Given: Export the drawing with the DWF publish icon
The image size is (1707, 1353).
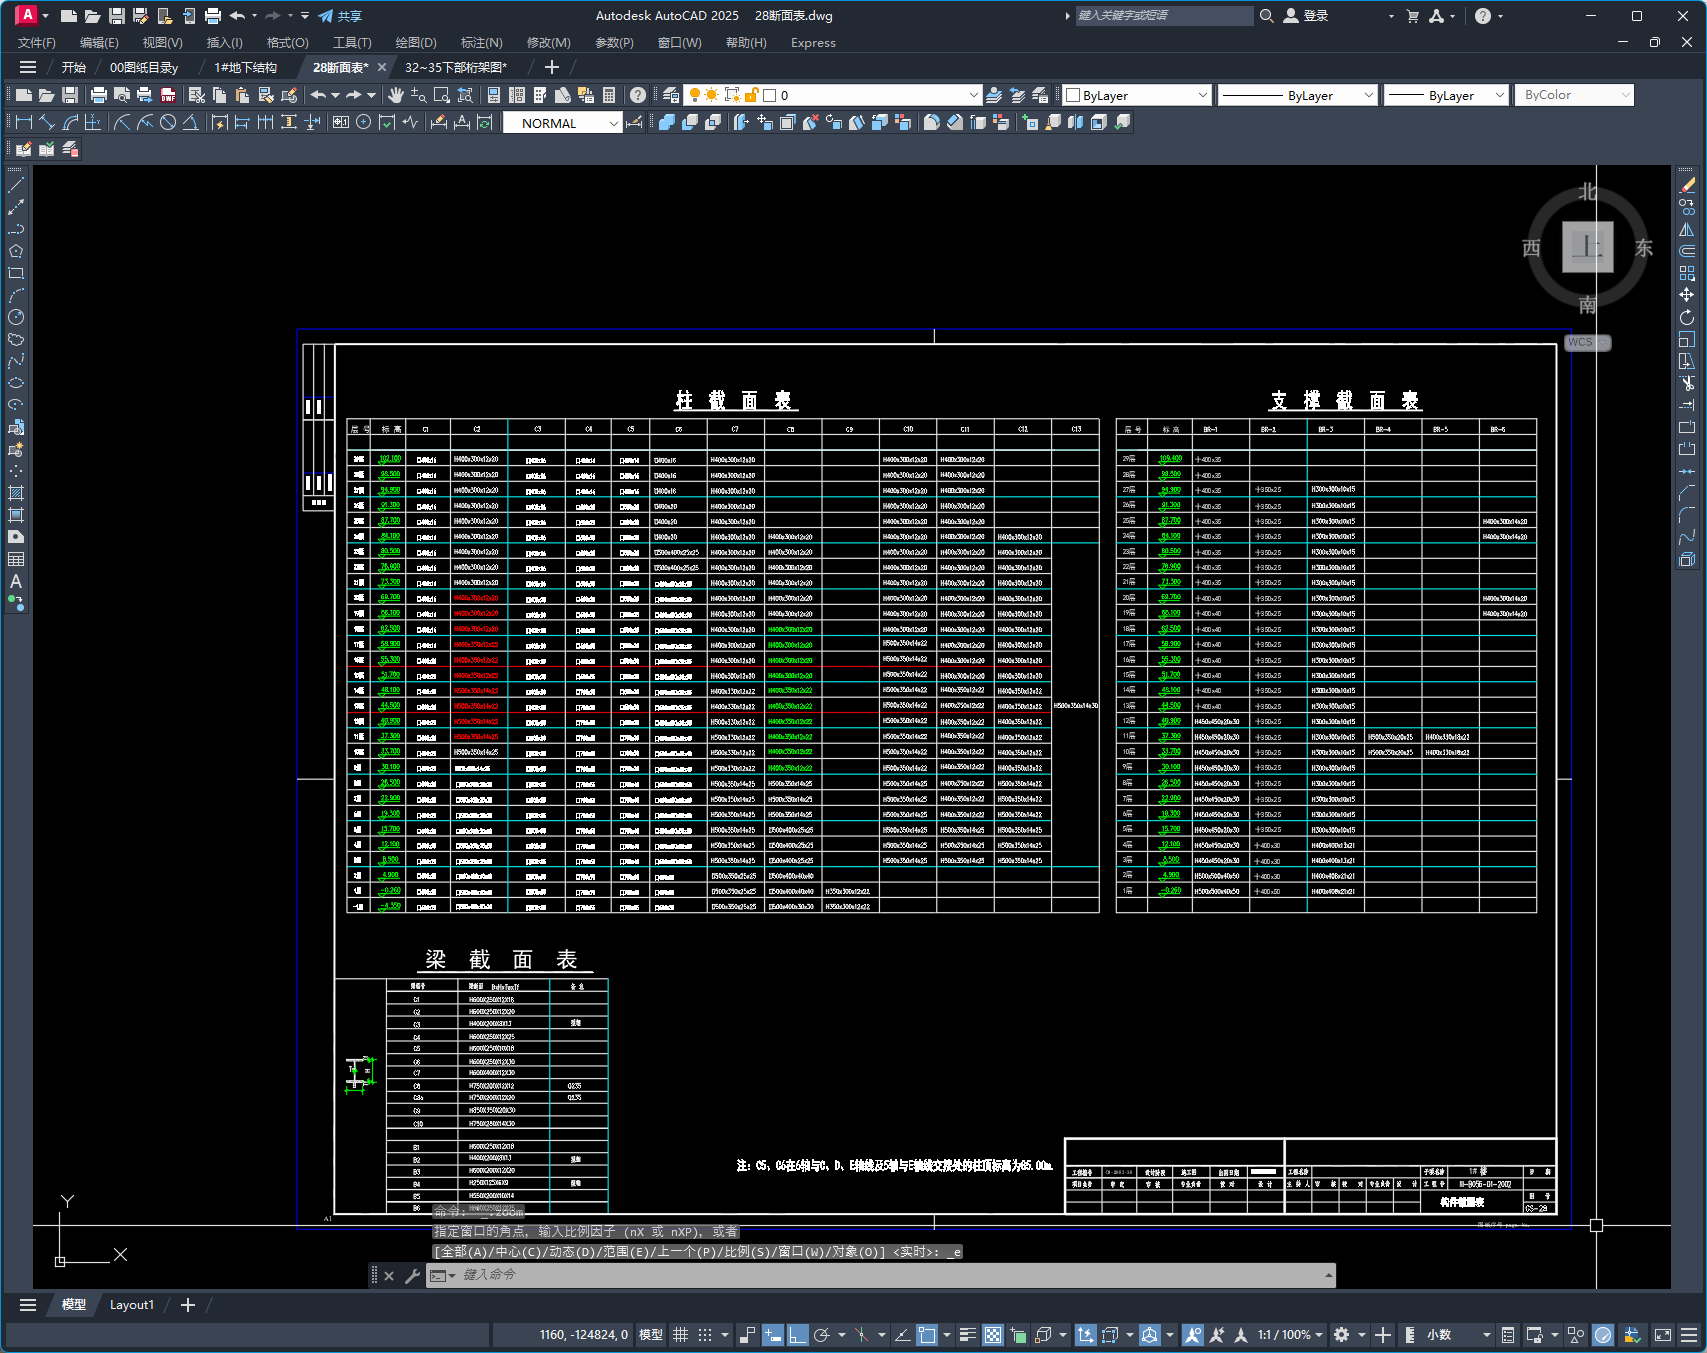Looking at the screenshot, I should [x=168, y=95].
